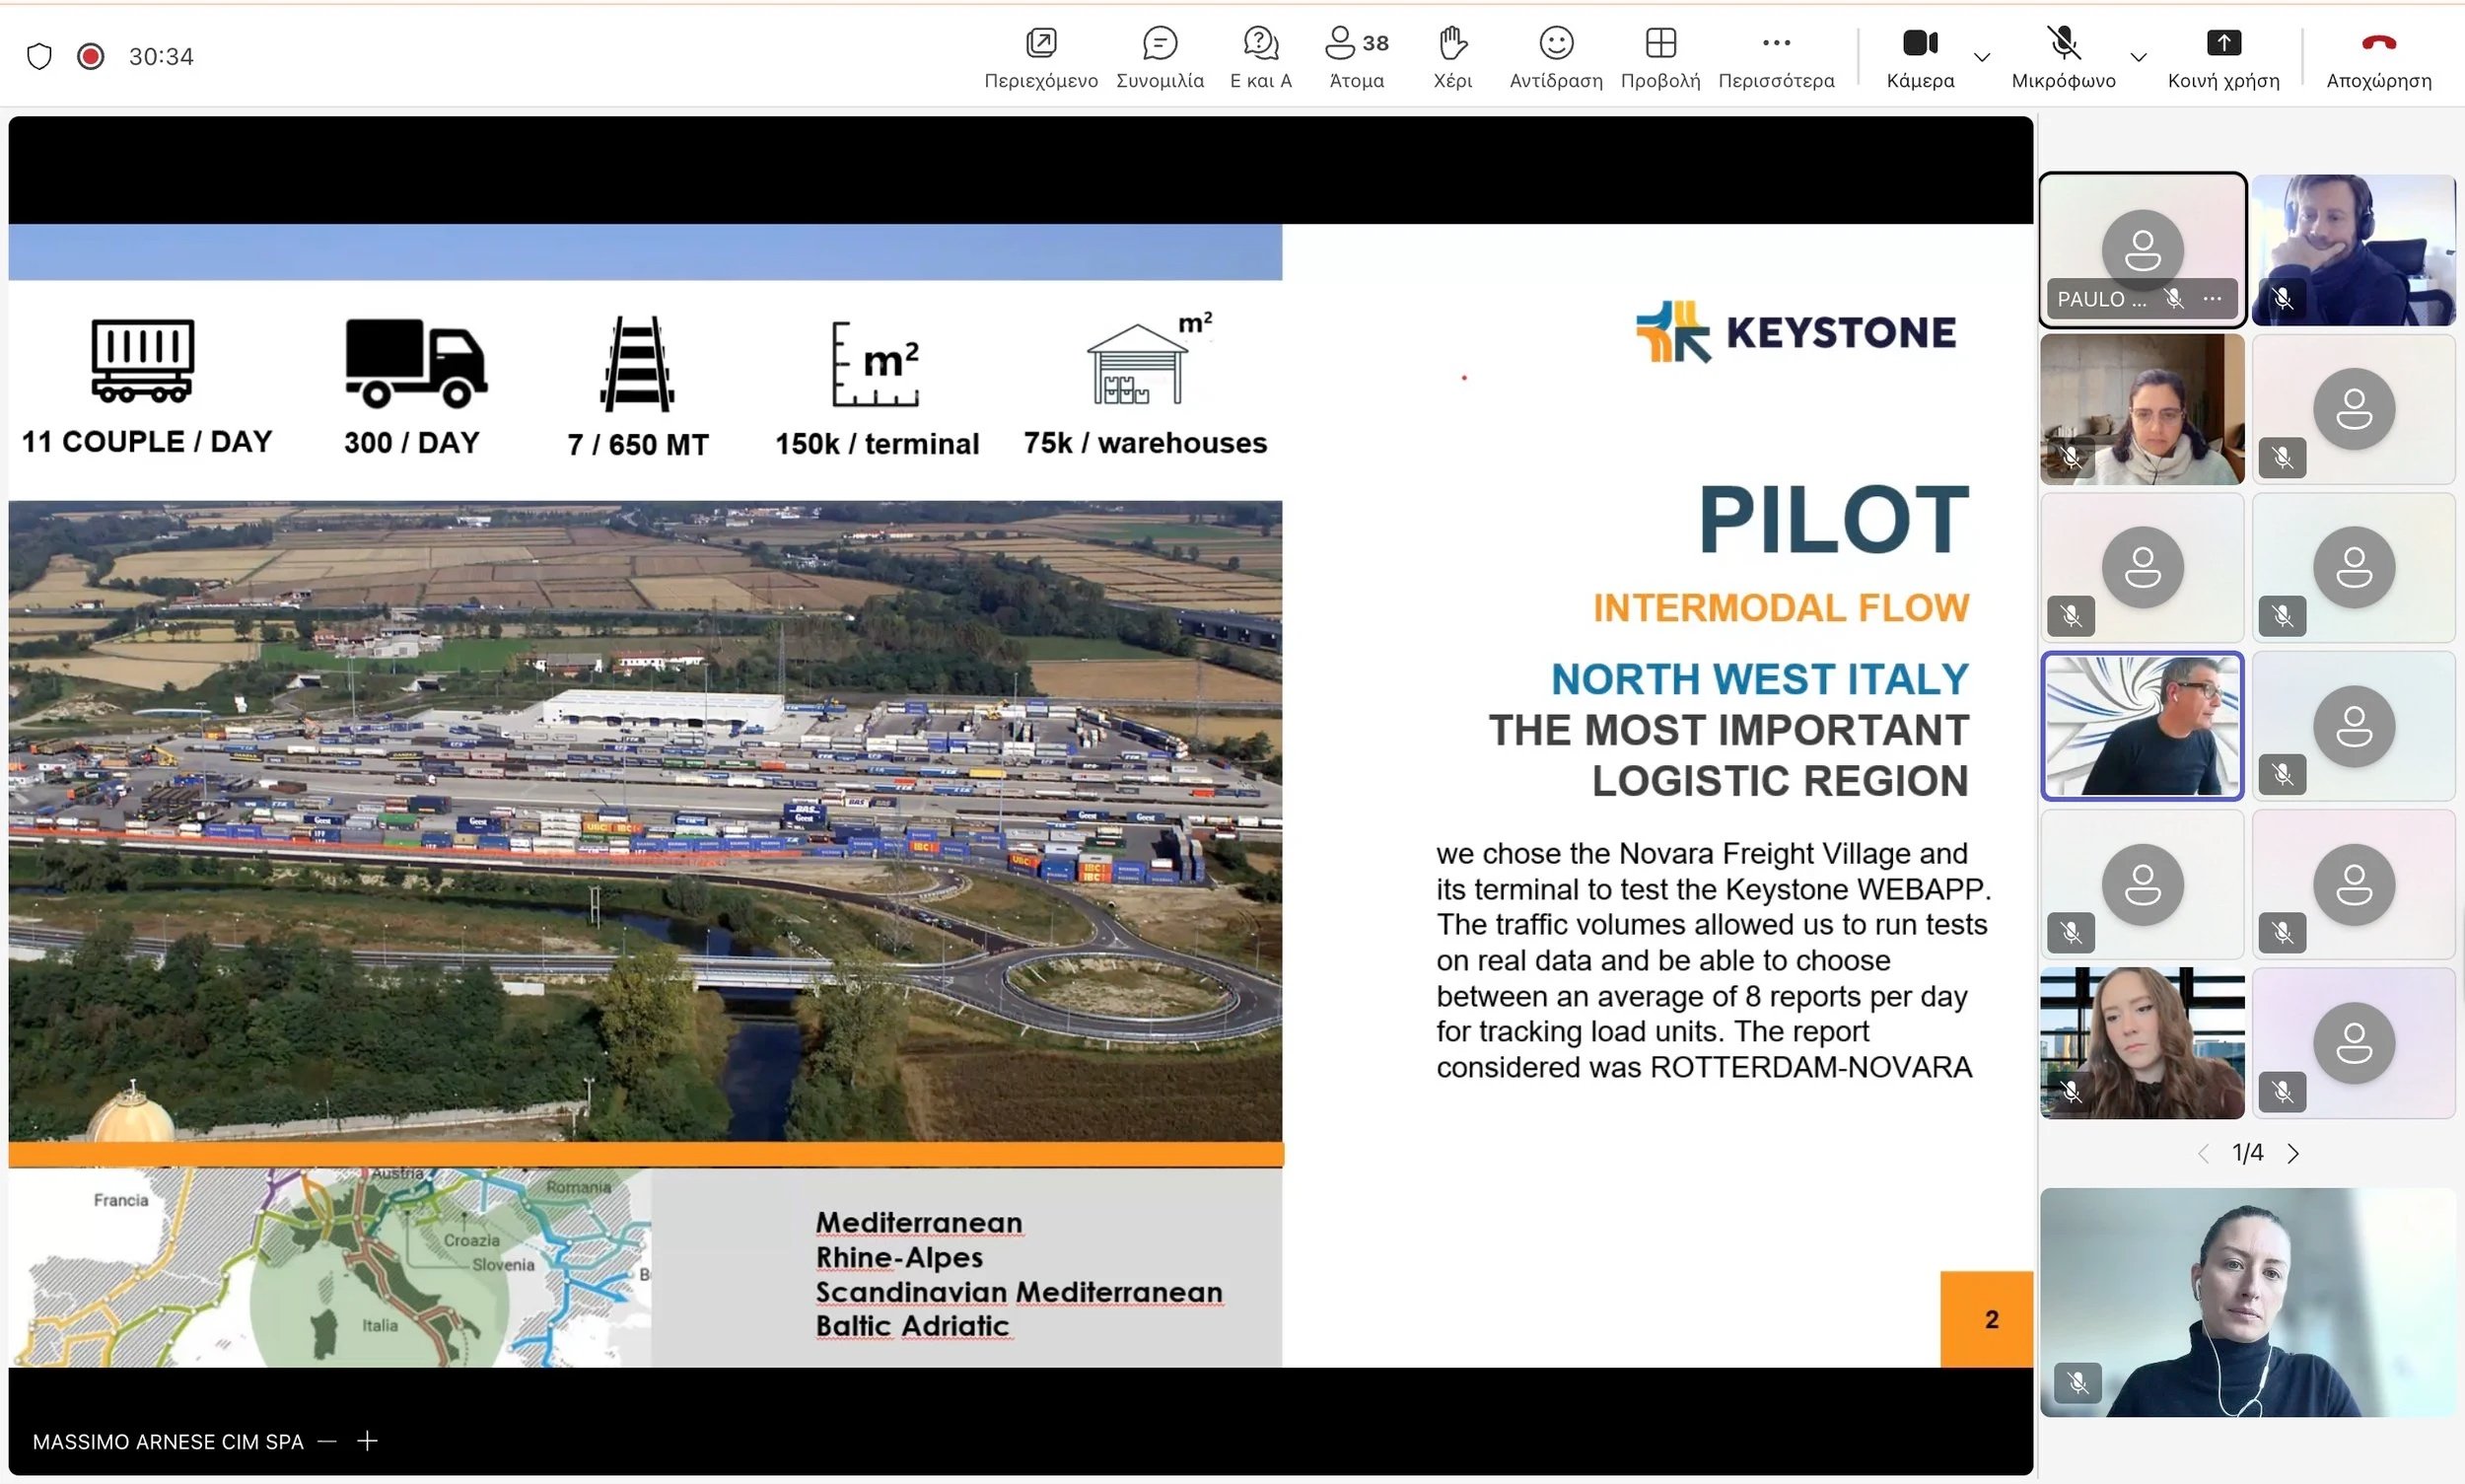This screenshot has height=1484, width=2465.
Task: Click the Αποχώρηση leave button
Action: click(2377, 55)
